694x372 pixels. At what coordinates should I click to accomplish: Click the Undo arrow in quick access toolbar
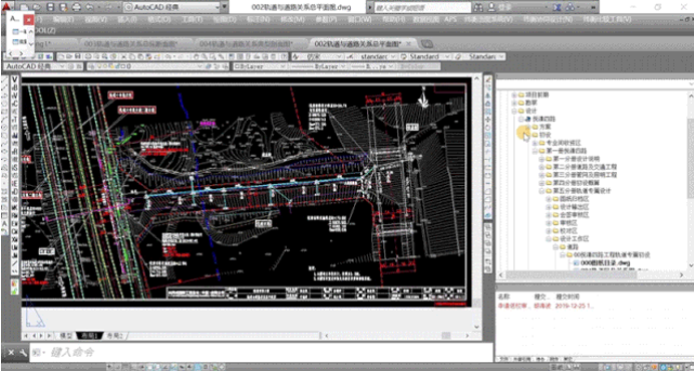[x=89, y=7]
